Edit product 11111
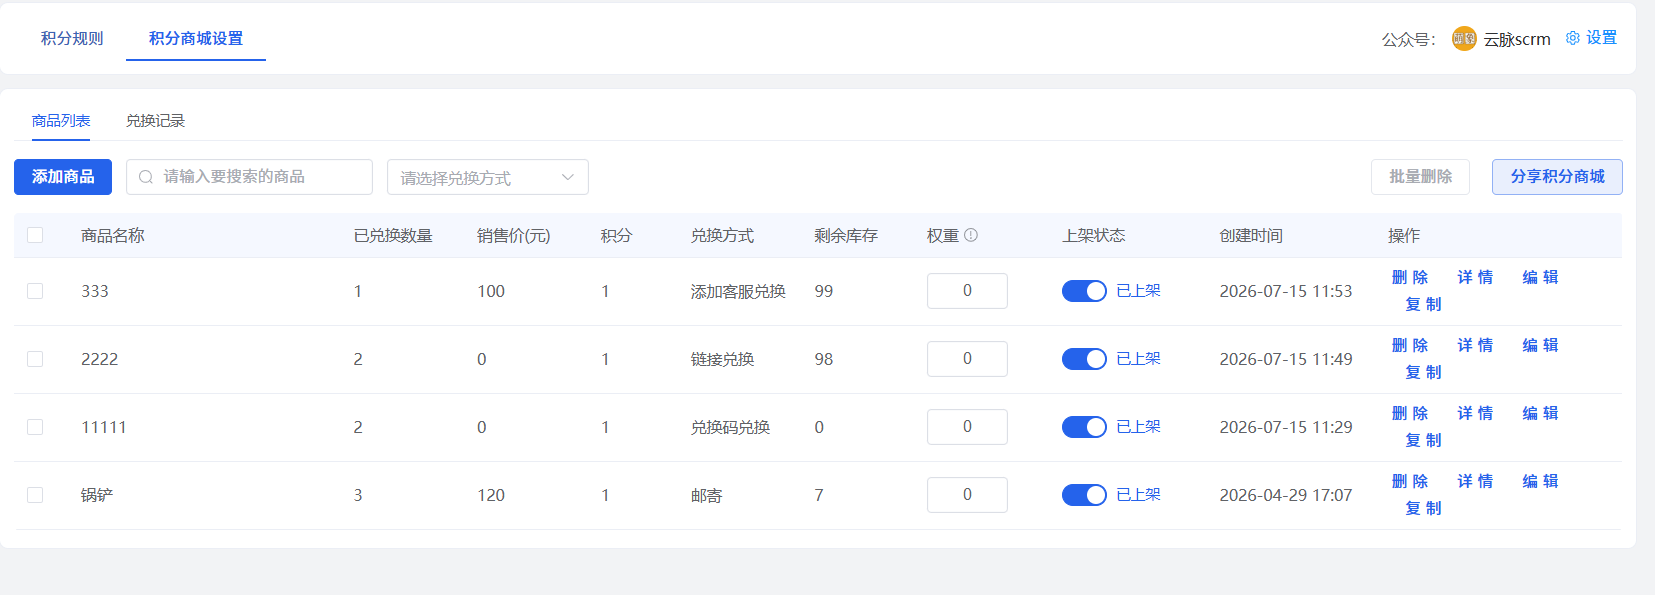Image resolution: width=1655 pixels, height=595 pixels. point(1540,413)
